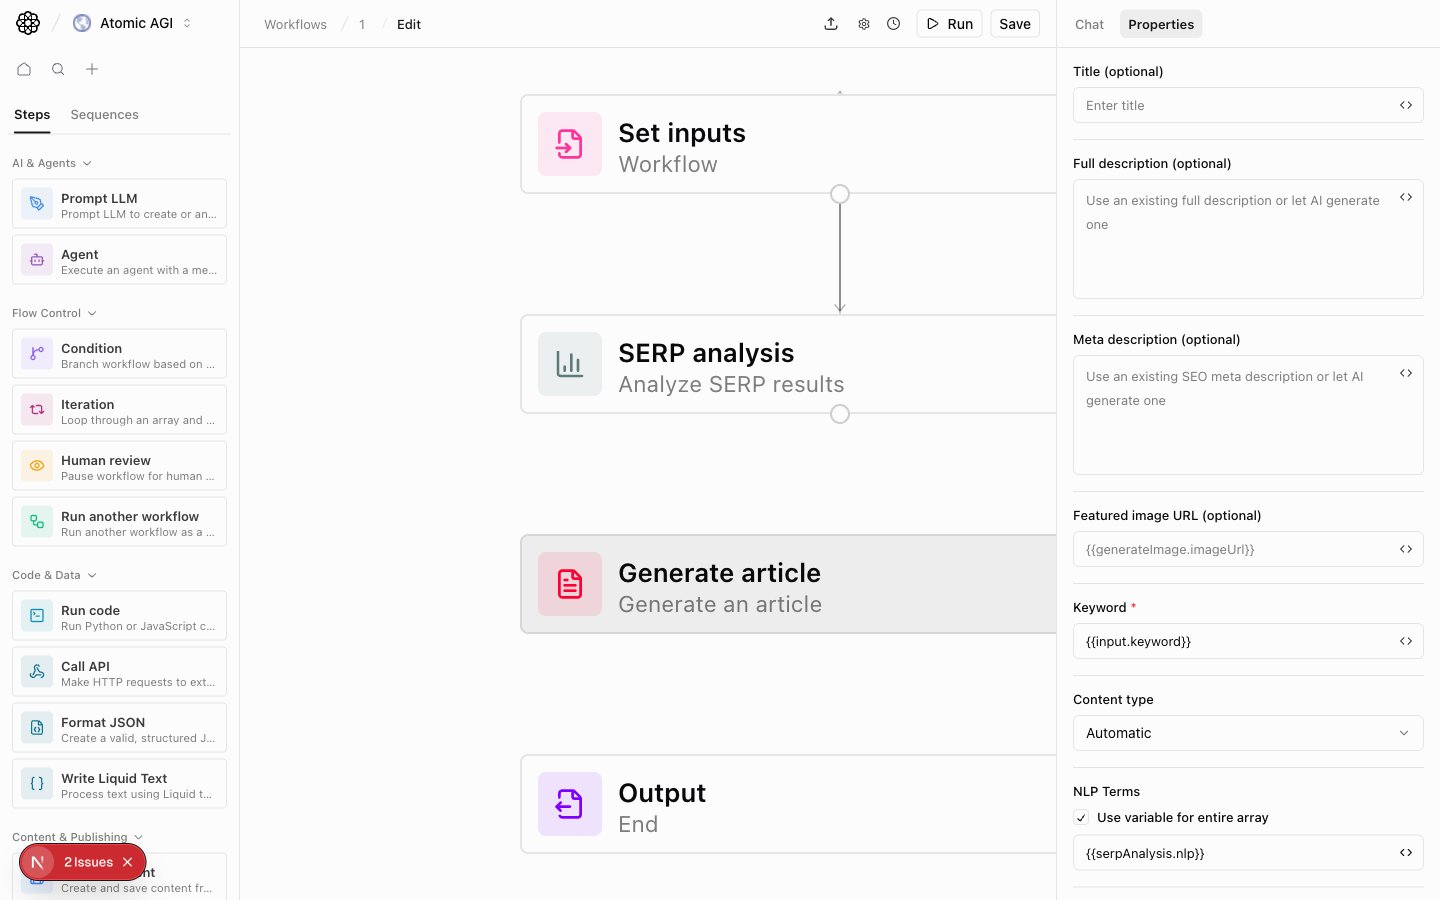Open the Workflows breadcrumb link
The width and height of the screenshot is (1440, 900).
295,24
